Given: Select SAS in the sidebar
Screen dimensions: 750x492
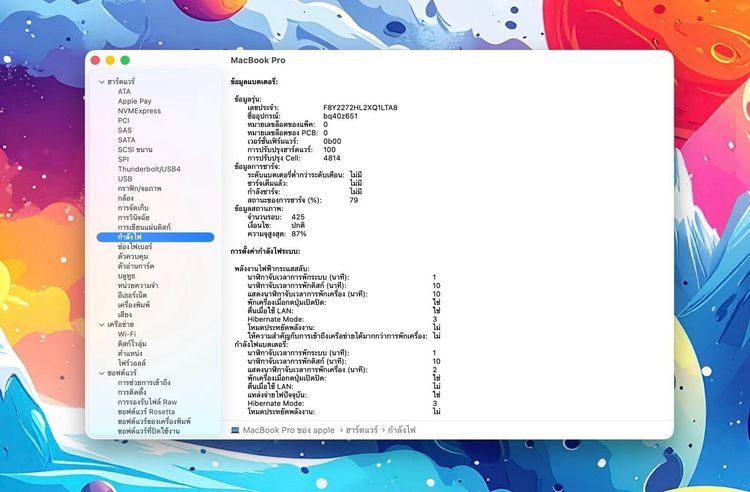Looking at the screenshot, I should pyautogui.click(x=124, y=130).
